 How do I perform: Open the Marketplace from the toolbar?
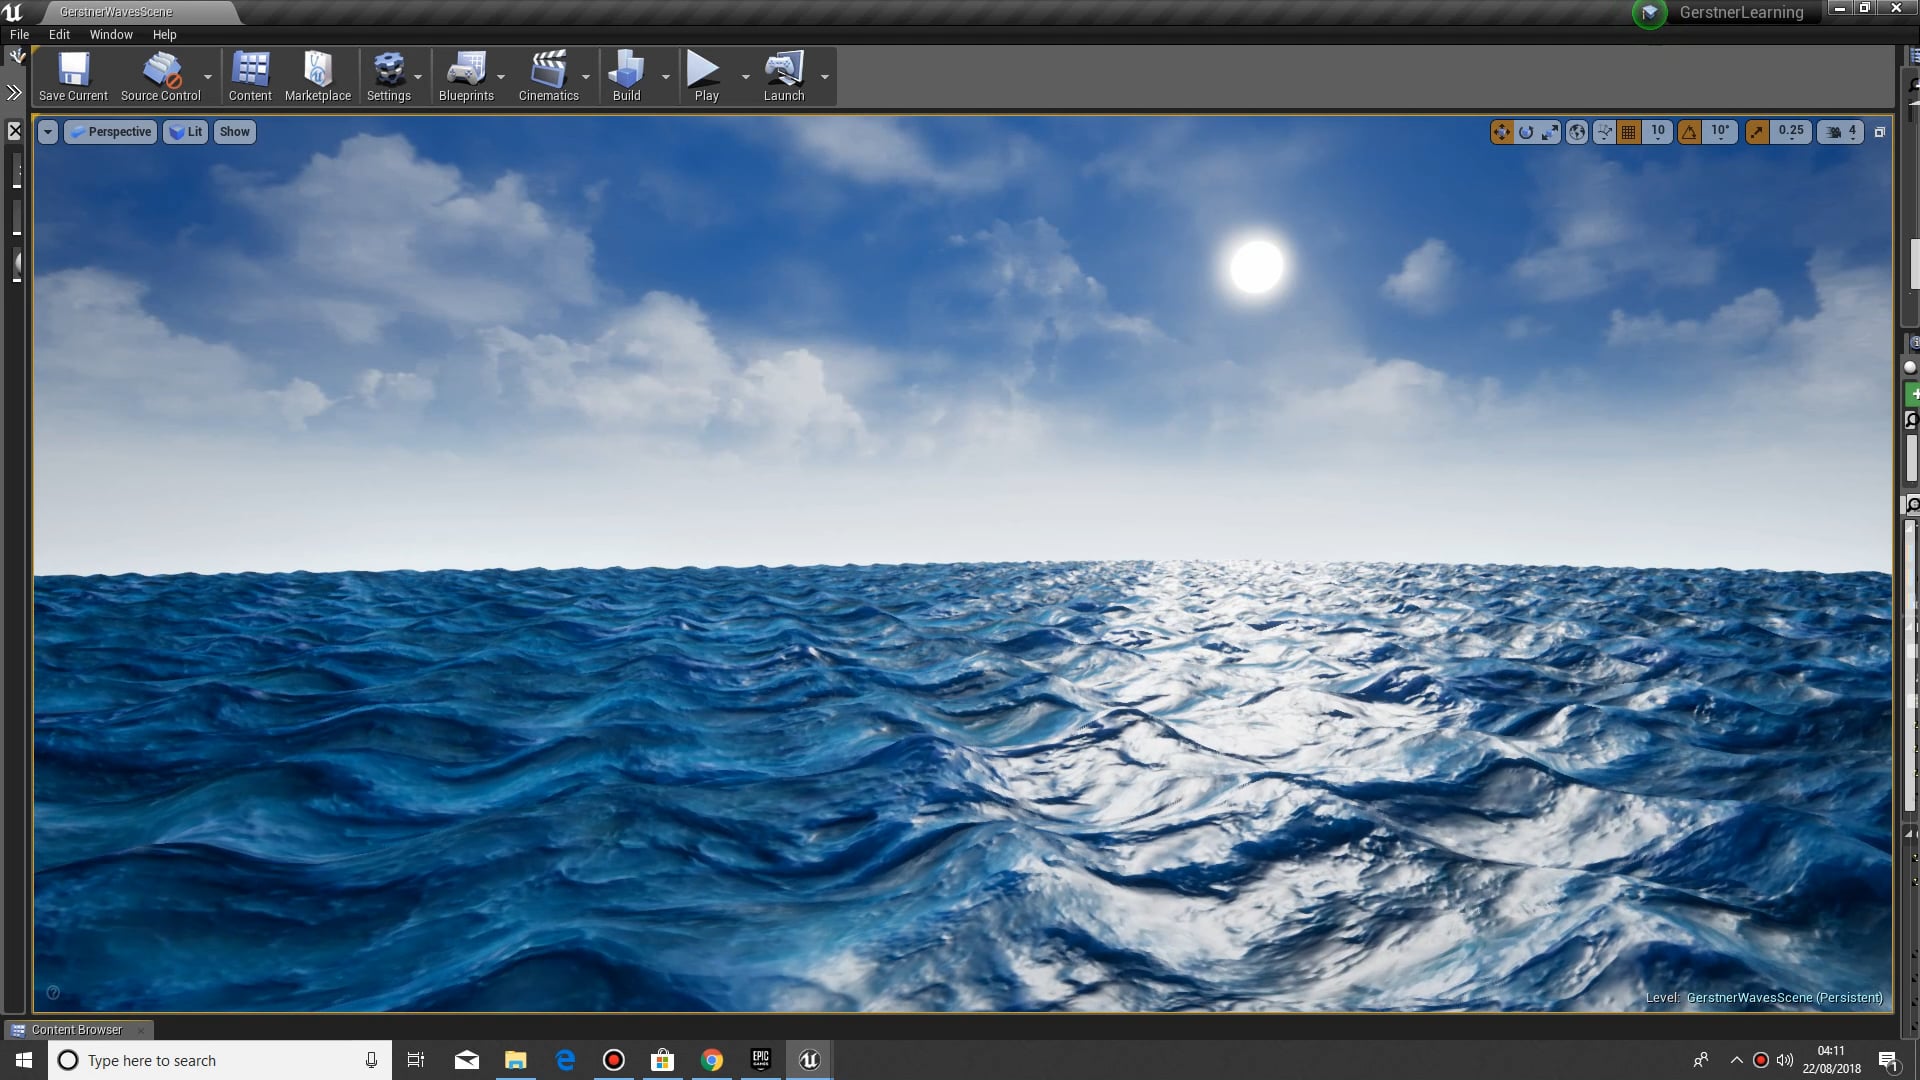click(318, 76)
